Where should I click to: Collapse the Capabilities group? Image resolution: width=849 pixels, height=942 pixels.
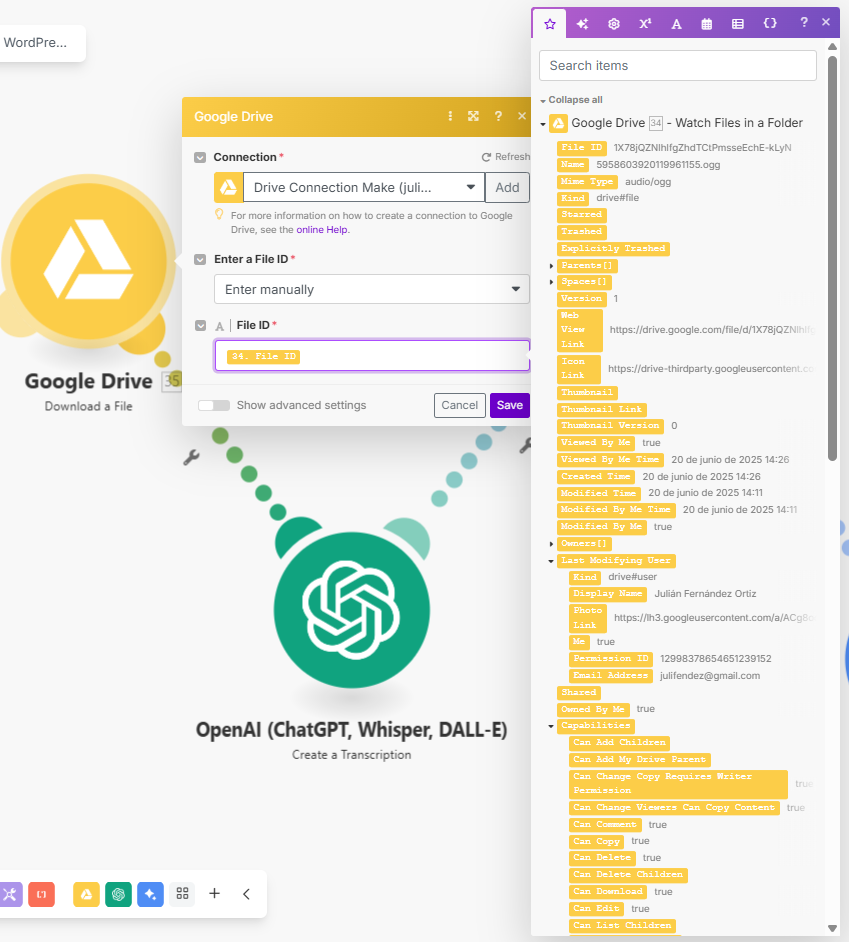(551, 726)
